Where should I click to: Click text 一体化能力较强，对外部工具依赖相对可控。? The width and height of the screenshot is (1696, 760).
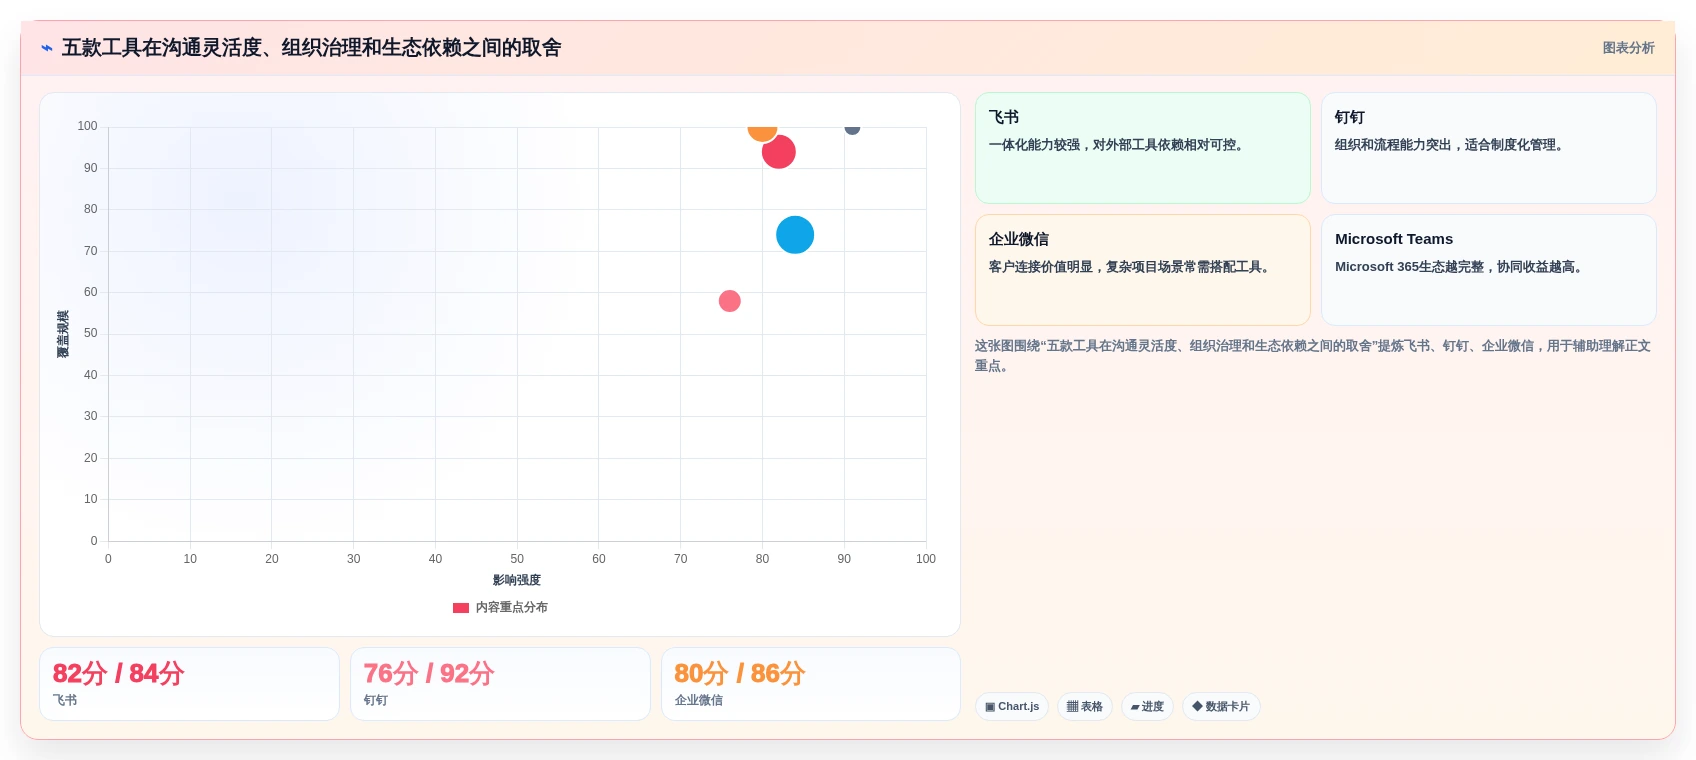tap(1119, 145)
